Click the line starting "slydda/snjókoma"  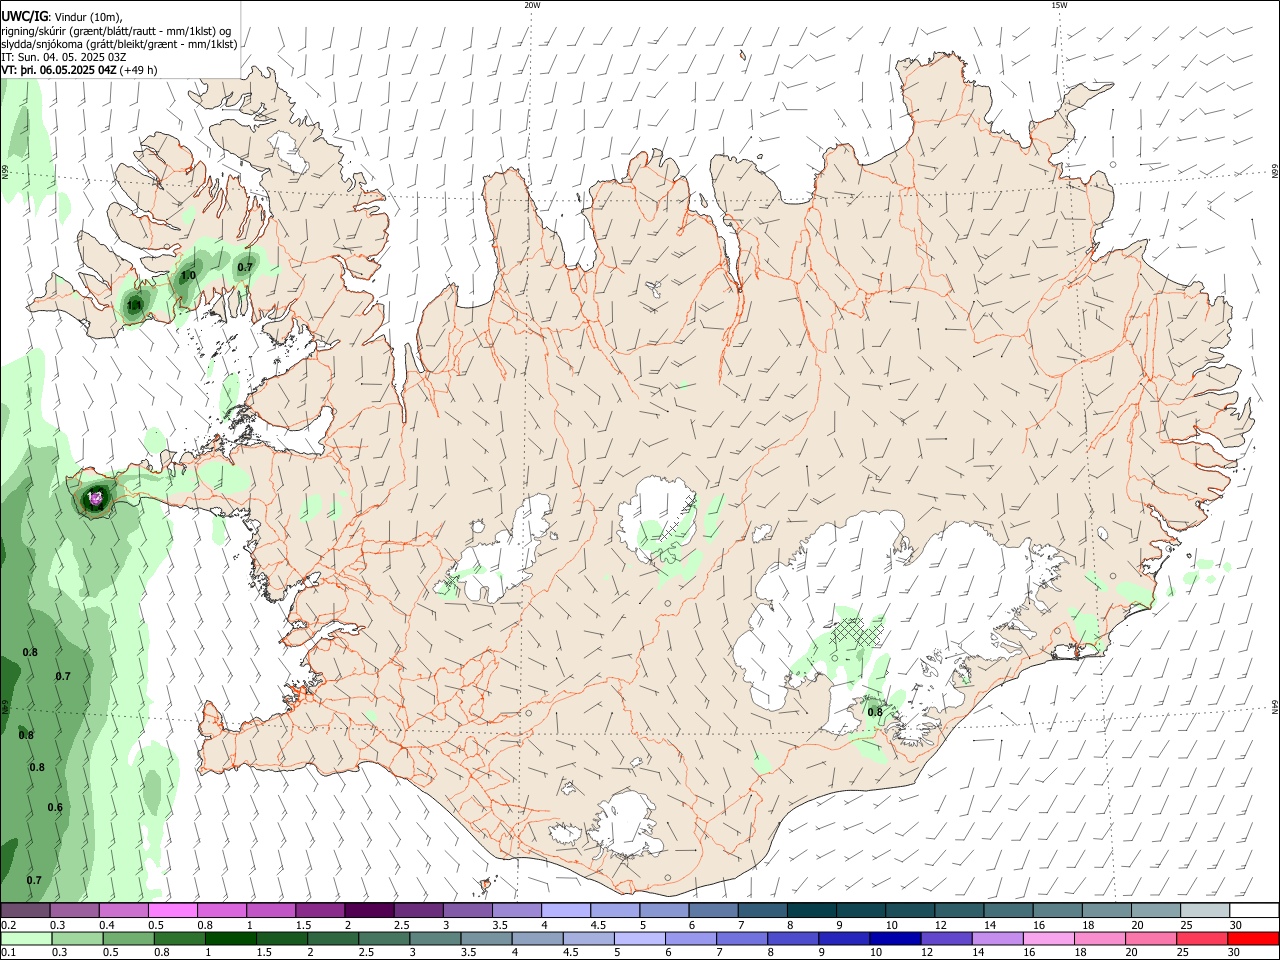[x=119, y=44]
